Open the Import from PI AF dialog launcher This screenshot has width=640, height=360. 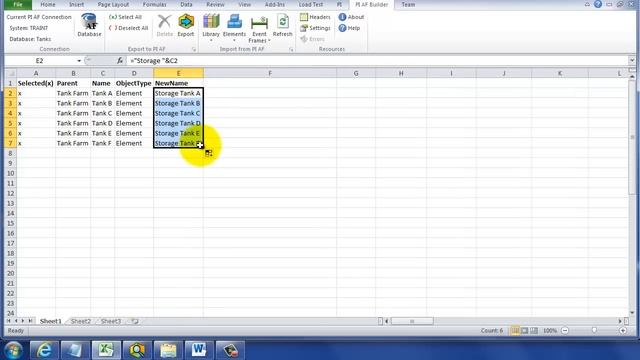(291, 49)
